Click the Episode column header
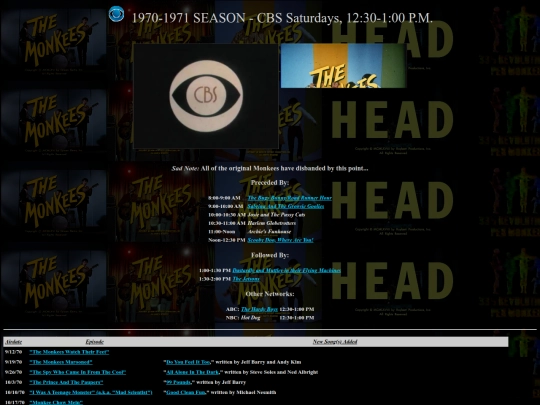Viewport: 540px width, 405px height. click(95, 342)
